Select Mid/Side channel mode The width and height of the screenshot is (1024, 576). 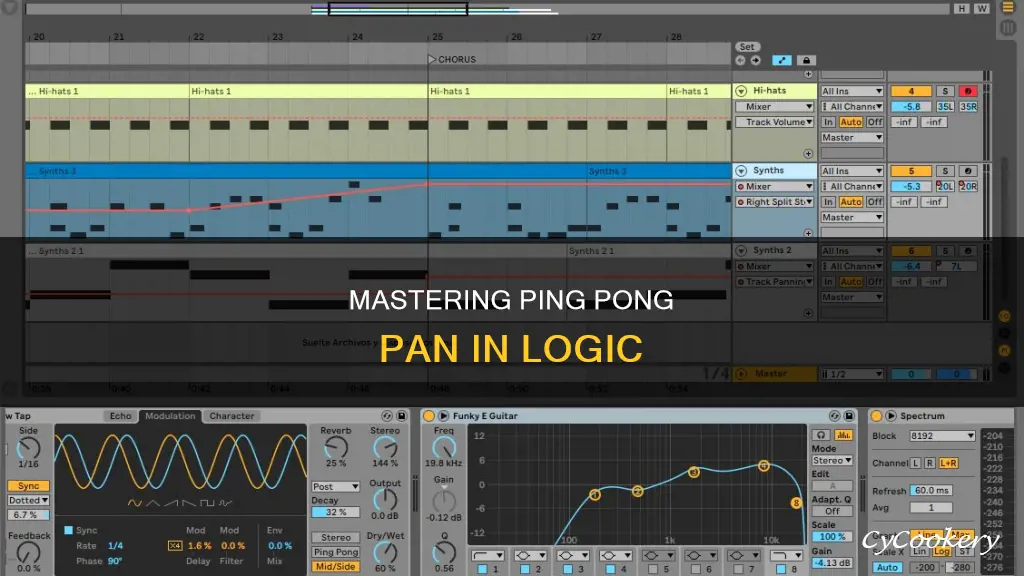pos(336,567)
